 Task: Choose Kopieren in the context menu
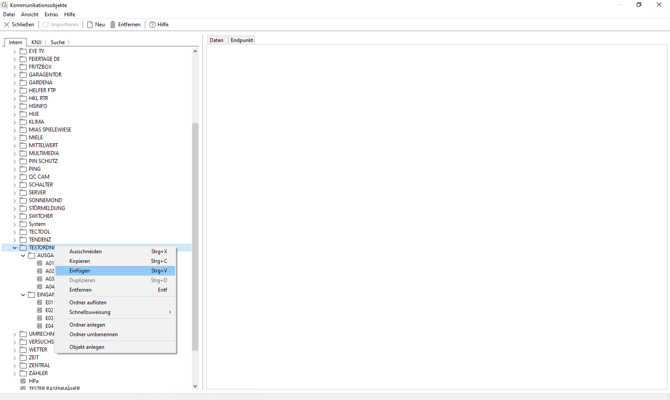tap(115, 261)
